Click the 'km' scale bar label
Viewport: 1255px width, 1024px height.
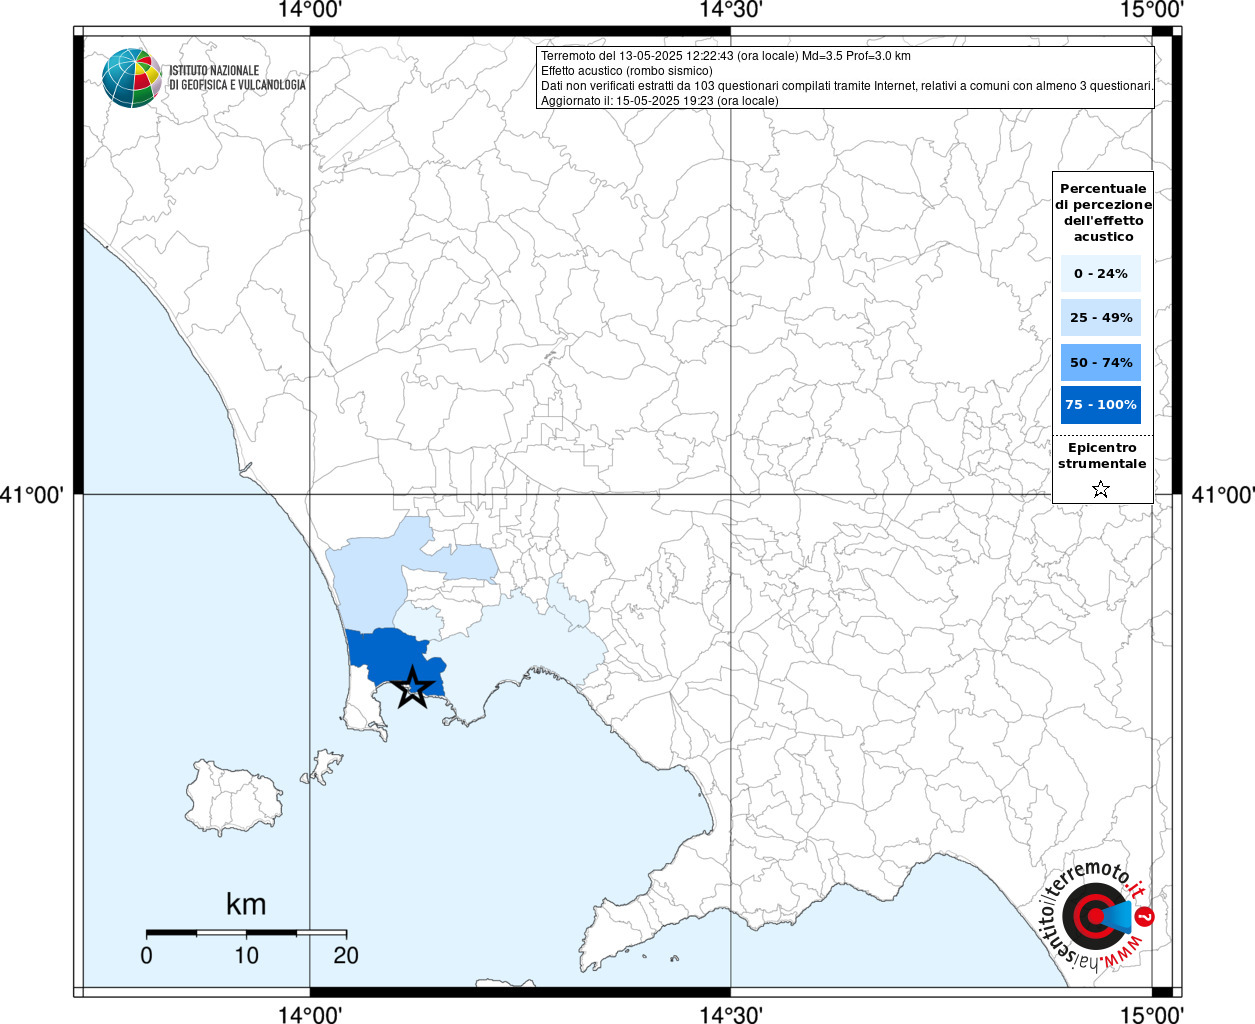(x=246, y=904)
